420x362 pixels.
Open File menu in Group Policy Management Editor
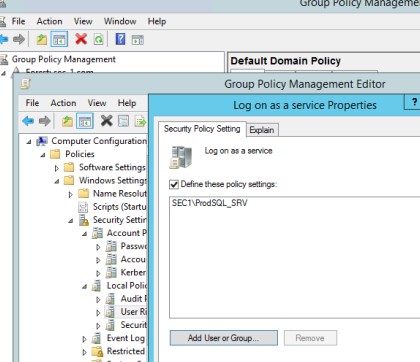click(x=32, y=103)
